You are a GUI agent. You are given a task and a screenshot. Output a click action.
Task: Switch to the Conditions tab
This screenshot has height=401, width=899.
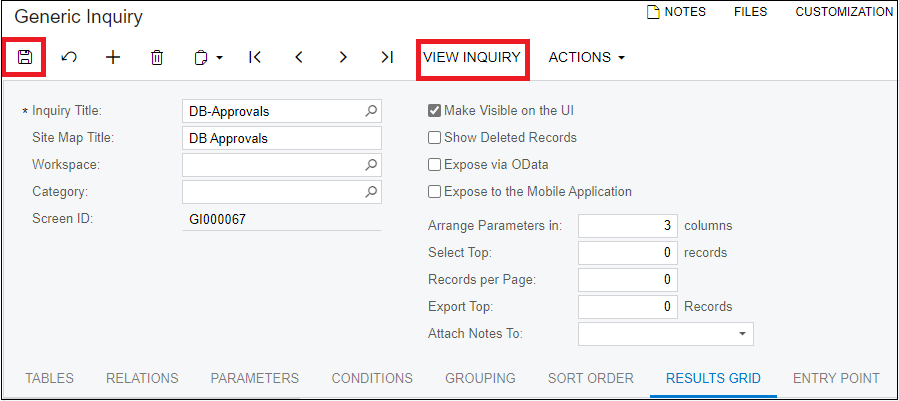372,378
